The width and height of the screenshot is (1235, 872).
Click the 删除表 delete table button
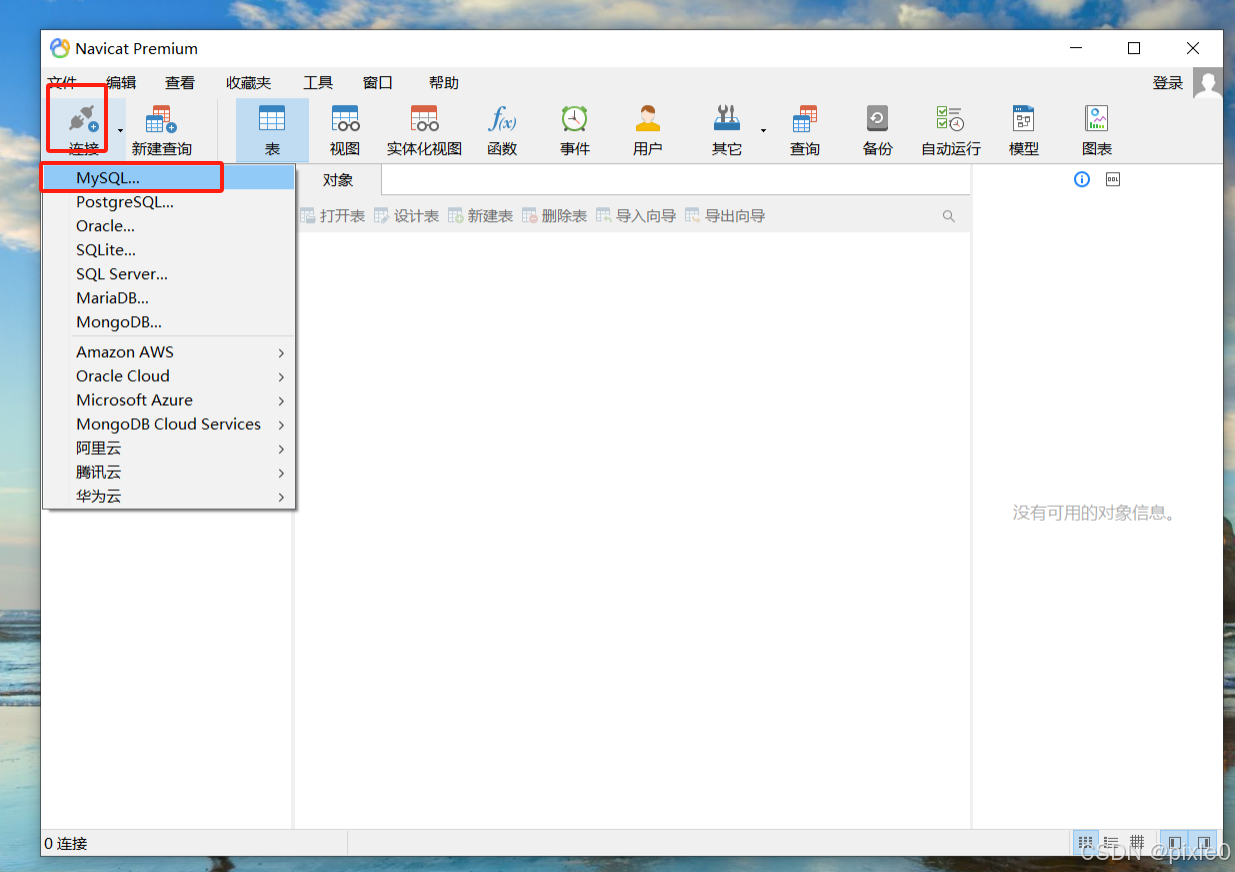pos(555,216)
